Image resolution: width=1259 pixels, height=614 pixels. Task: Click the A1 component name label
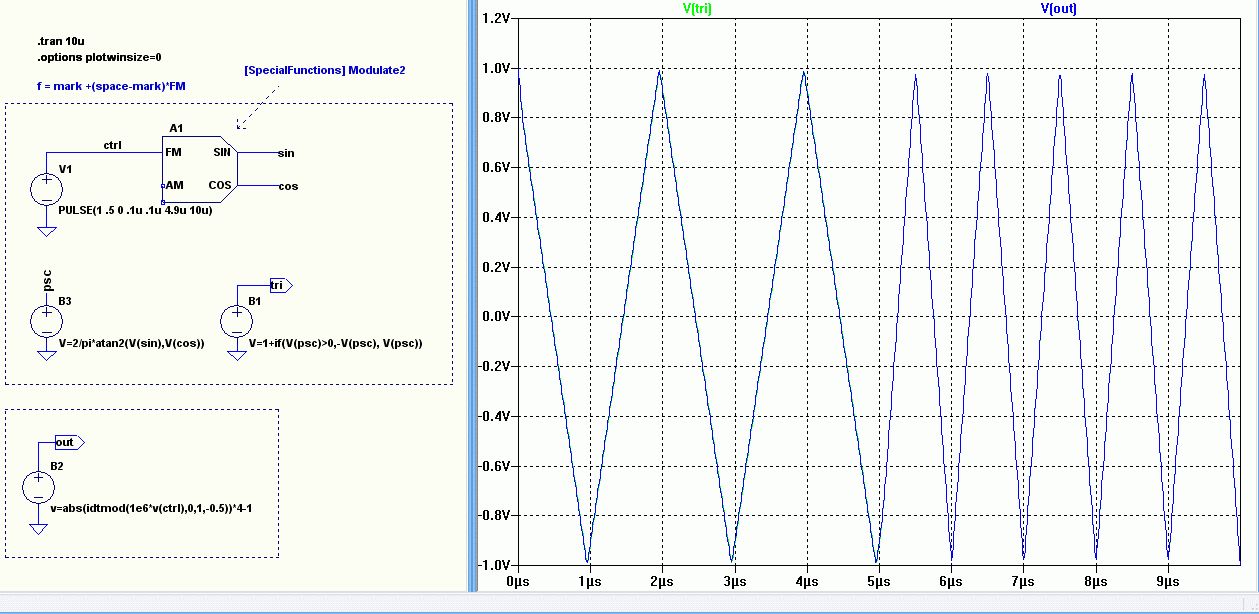click(x=176, y=129)
